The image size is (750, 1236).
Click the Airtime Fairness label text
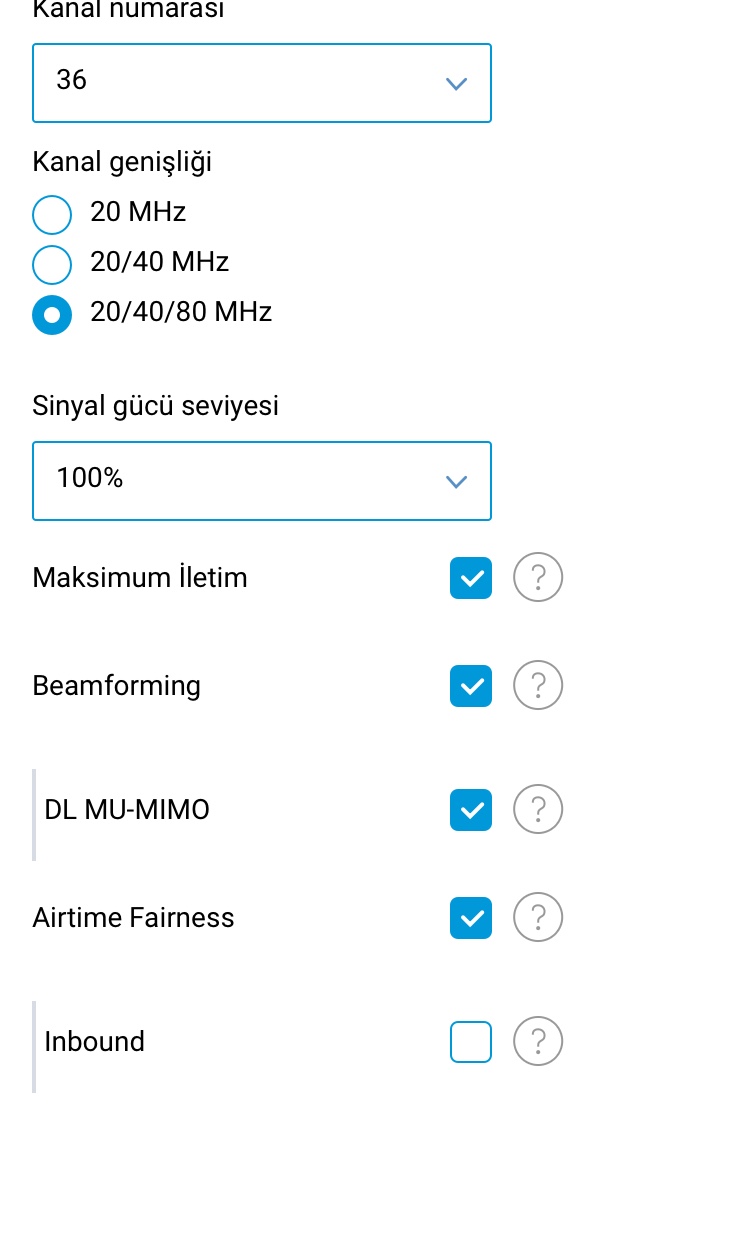click(x=133, y=917)
